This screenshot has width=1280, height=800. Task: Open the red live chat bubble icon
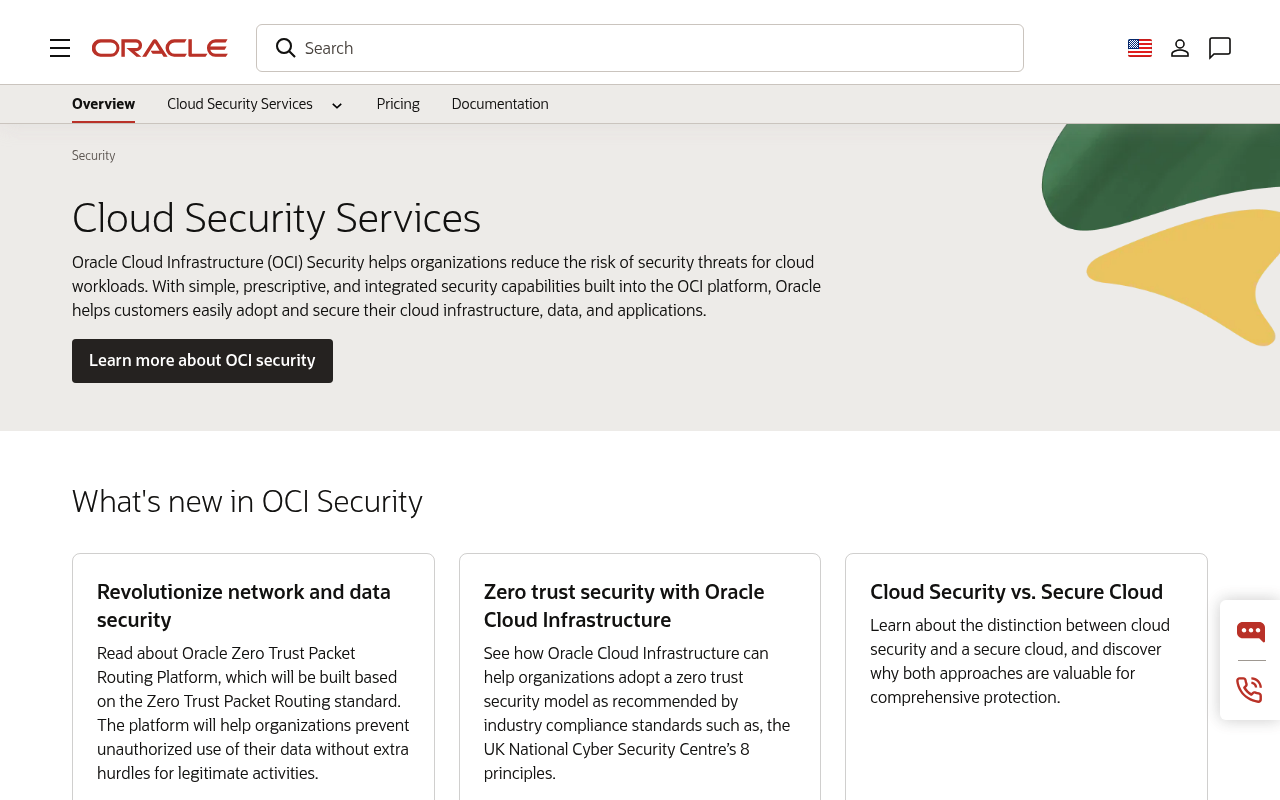pos(1251,632)
